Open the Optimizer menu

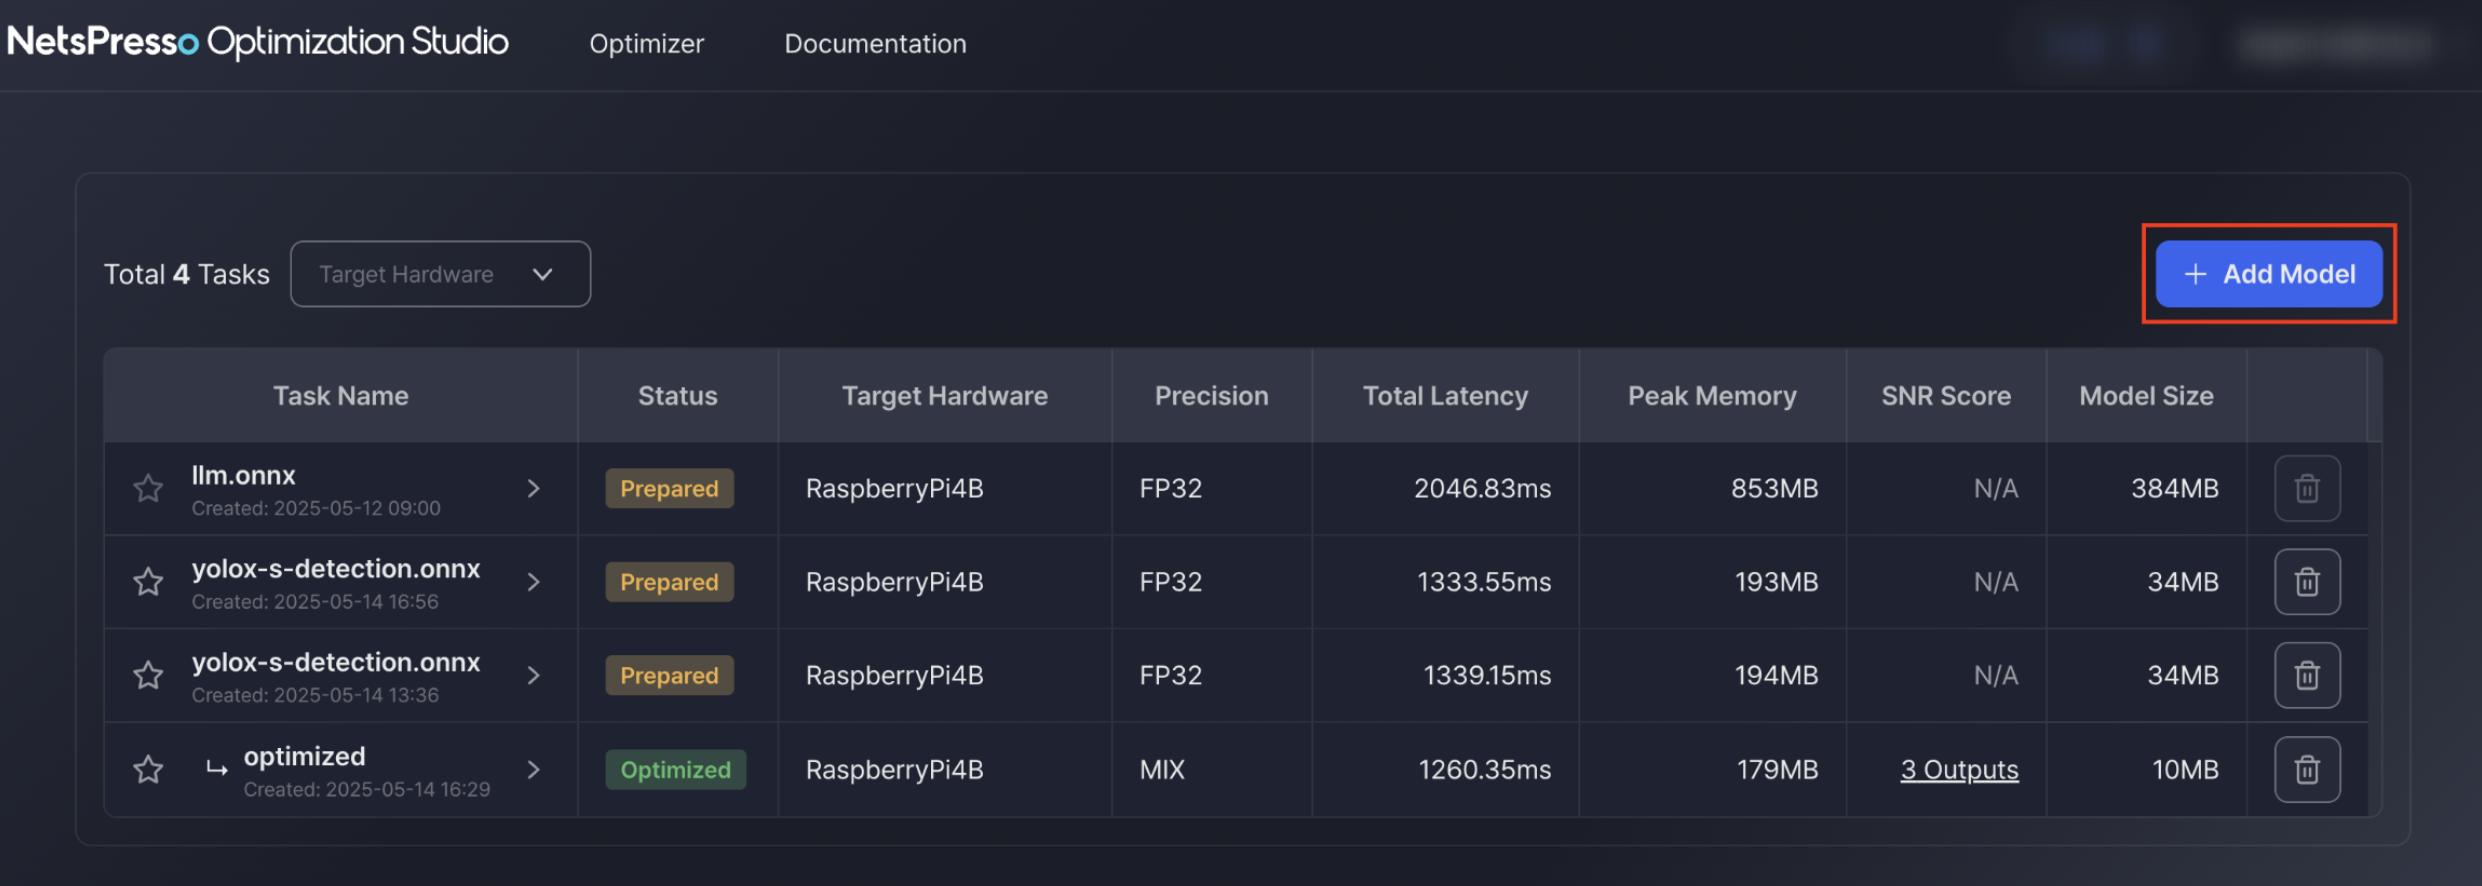[x=646, y=44]
